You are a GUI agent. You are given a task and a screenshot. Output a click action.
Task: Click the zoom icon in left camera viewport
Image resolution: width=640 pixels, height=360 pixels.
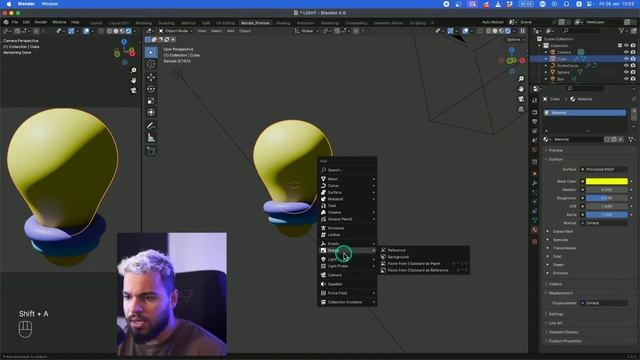click(133, 70)
